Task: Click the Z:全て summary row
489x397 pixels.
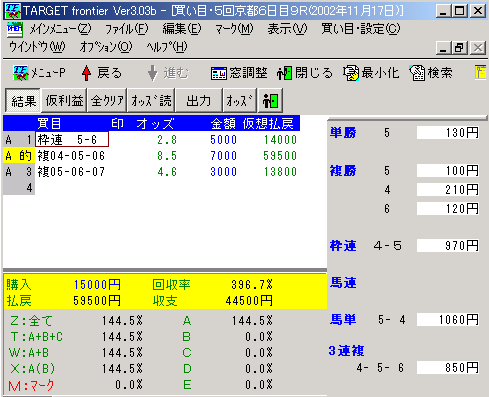Action: pos(76,321)
